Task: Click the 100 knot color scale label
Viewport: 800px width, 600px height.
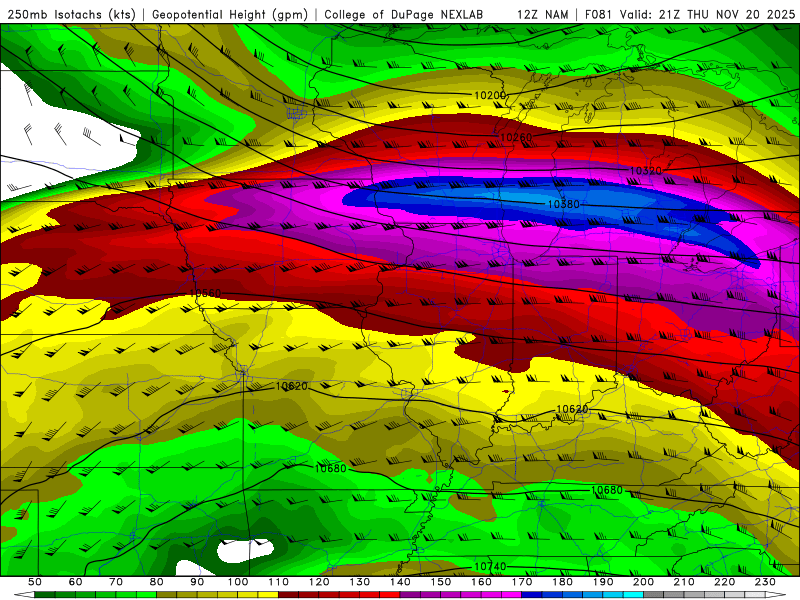Action: tap(238, 582)
